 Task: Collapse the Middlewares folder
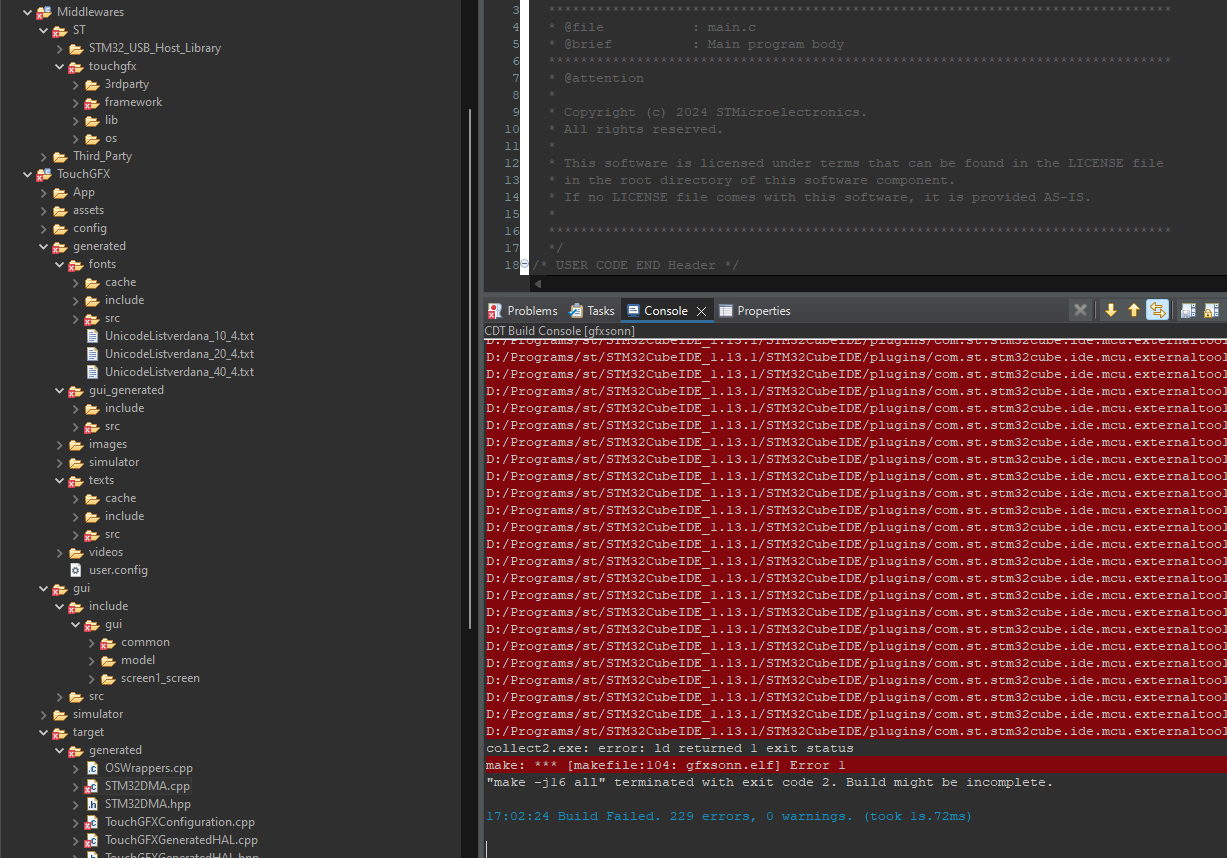click(27, 12)
